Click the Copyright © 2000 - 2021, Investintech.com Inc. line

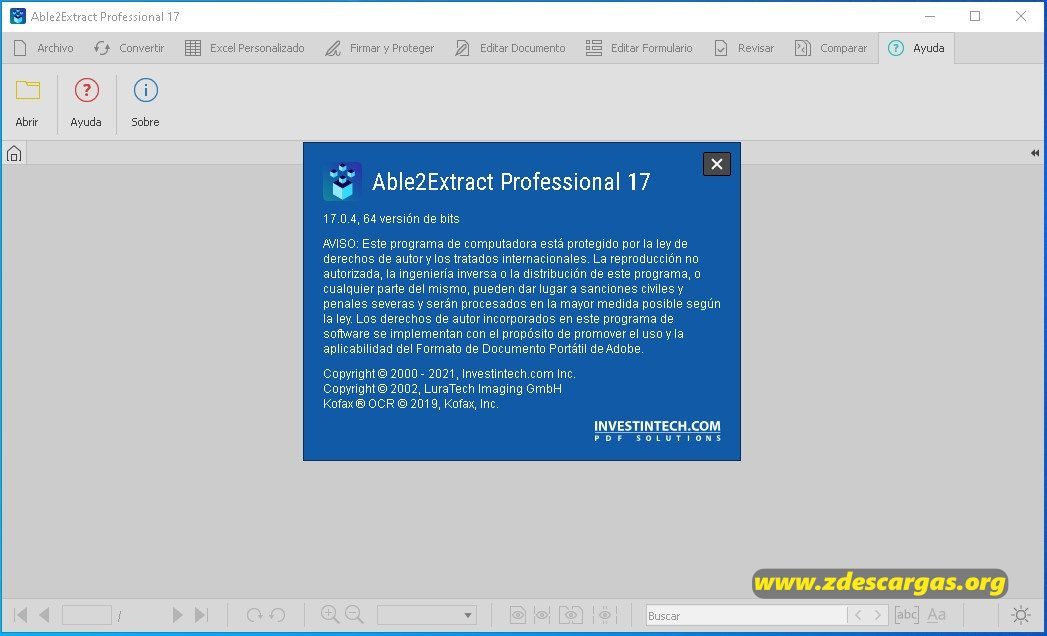449,373
